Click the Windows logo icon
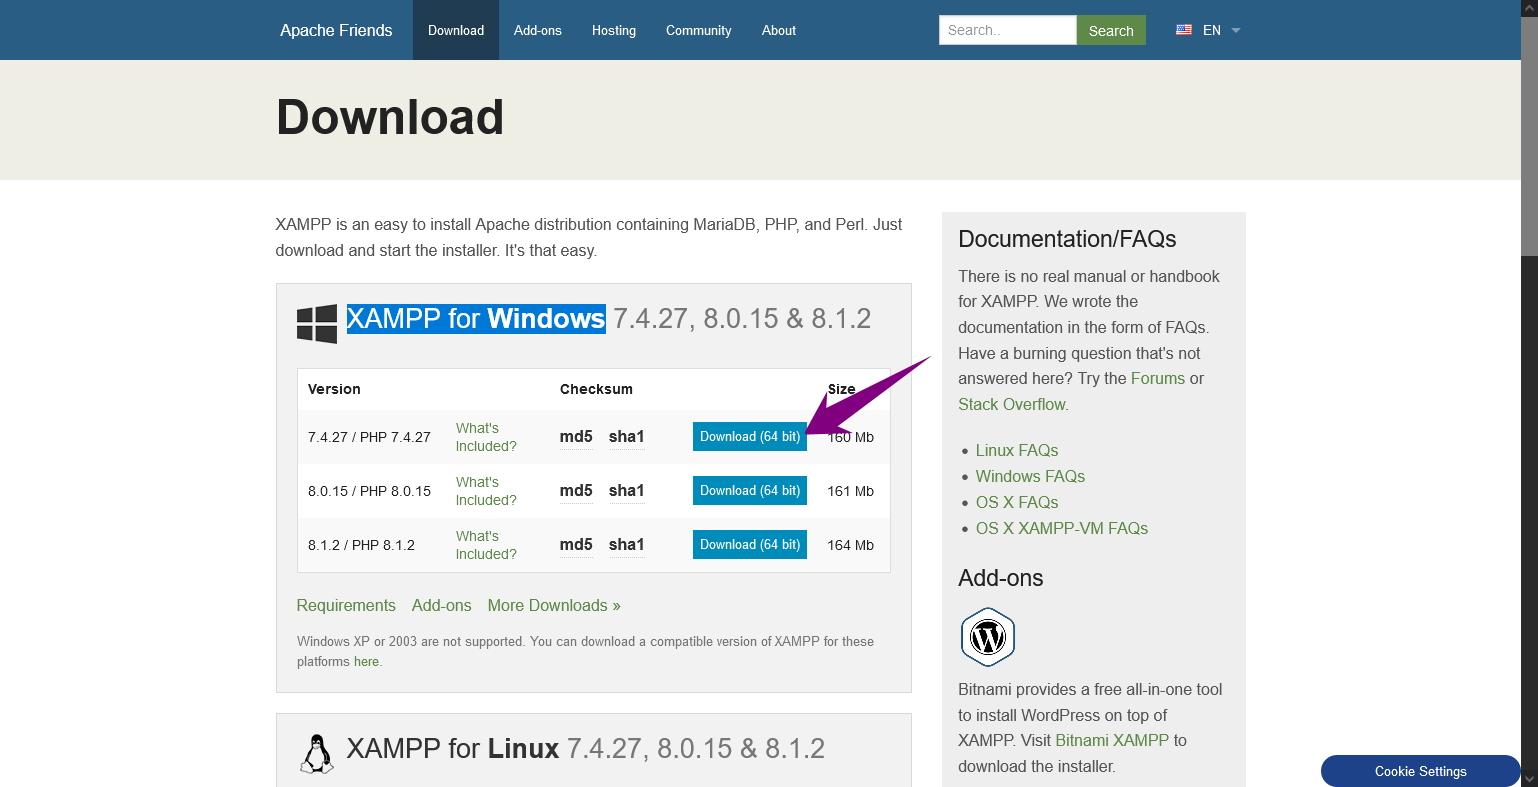The image size is (1538, 787). (317, 324)
